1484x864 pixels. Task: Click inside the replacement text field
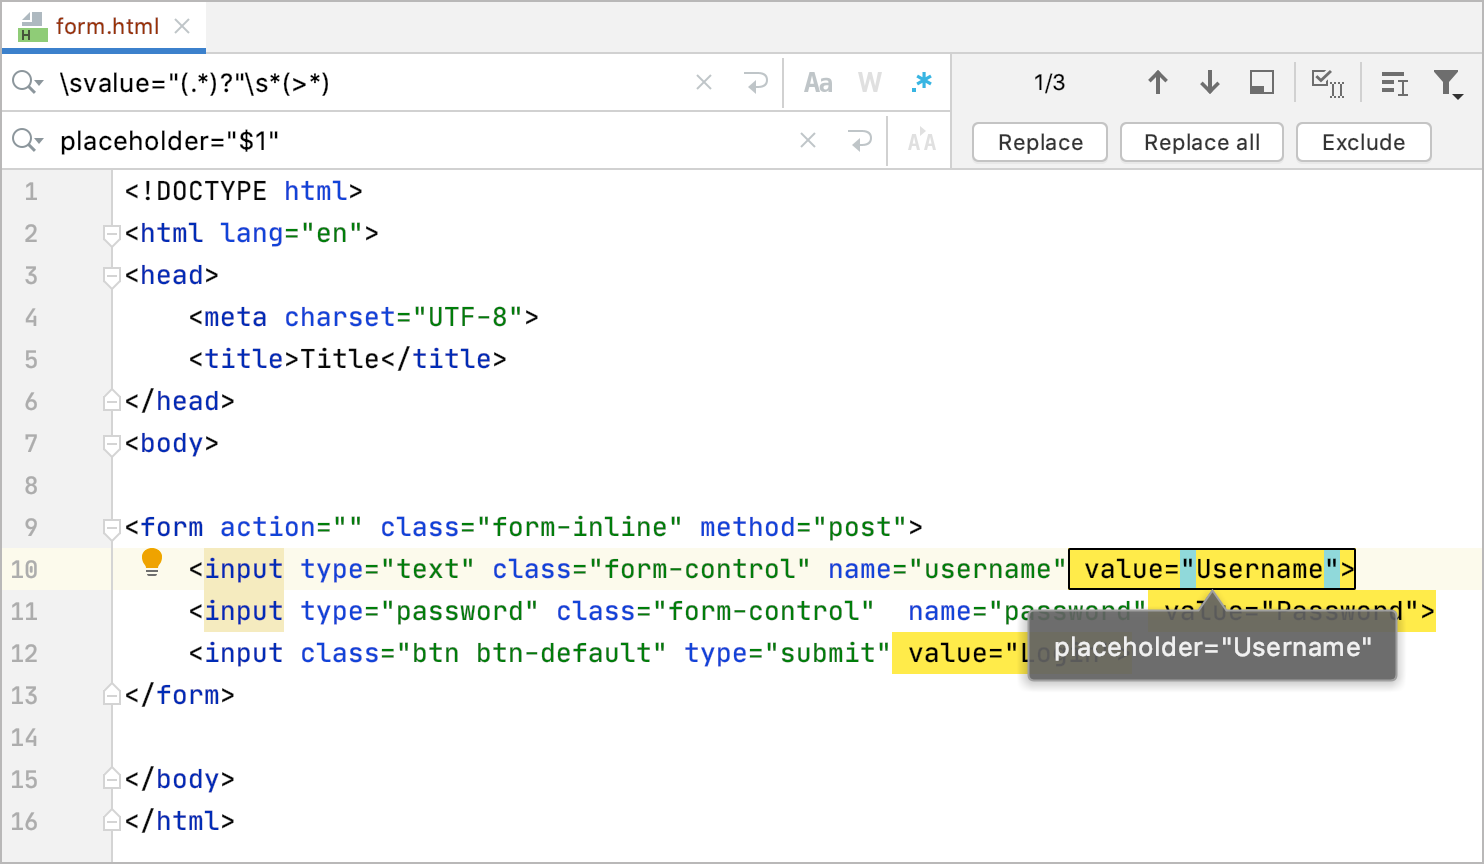[400, 141]
